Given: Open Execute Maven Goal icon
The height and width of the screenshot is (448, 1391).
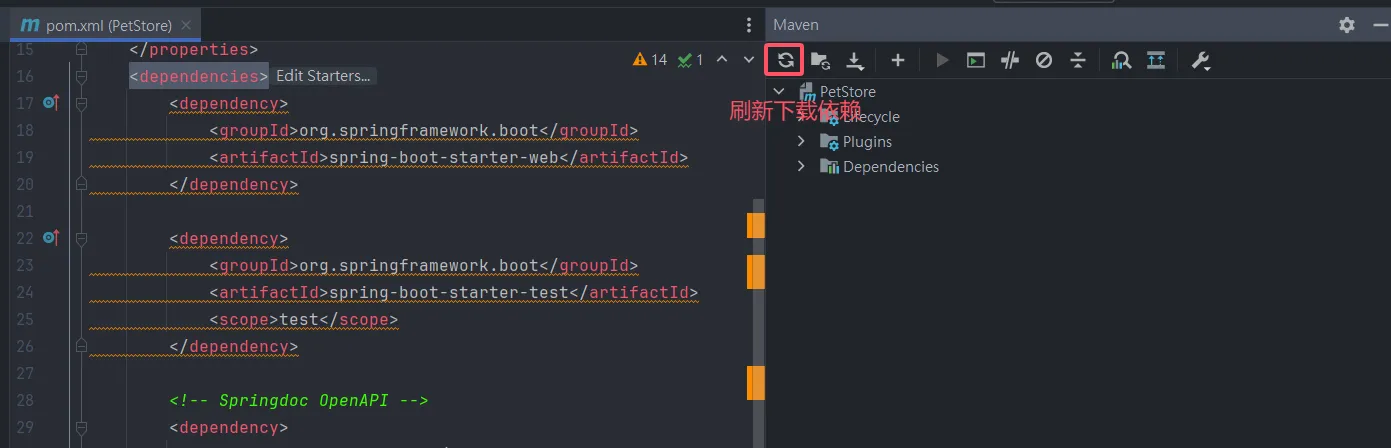Looking at the screenshot, I should pyautogui.click(x=976, y=60).
